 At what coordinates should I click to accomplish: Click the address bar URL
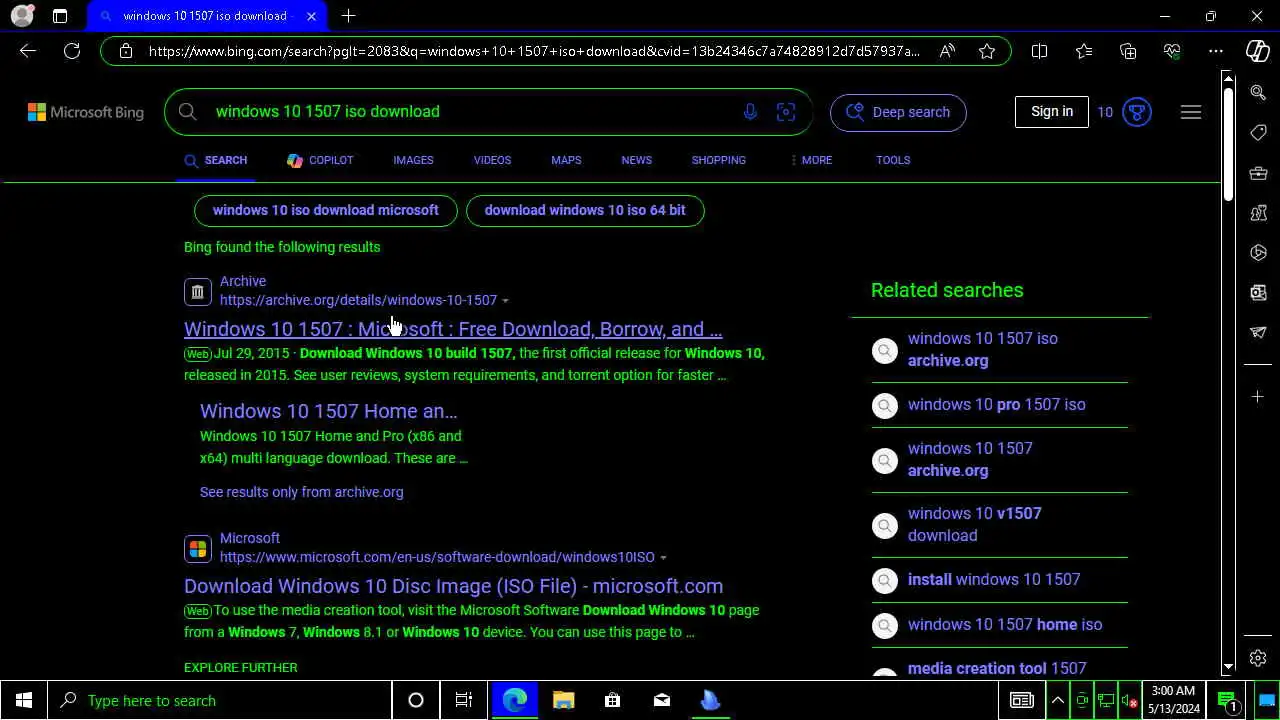pos(533,51)
